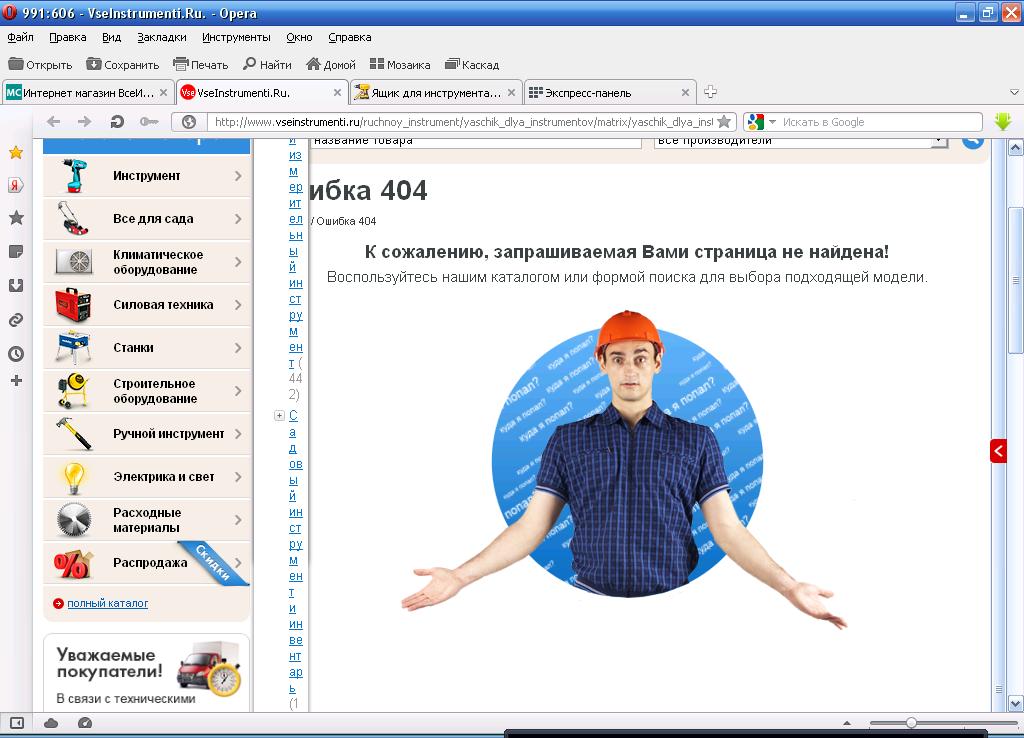Add a new sidebar panel with plus
1024x738 pixels.
pyautogui.click(x=16, y=381)
